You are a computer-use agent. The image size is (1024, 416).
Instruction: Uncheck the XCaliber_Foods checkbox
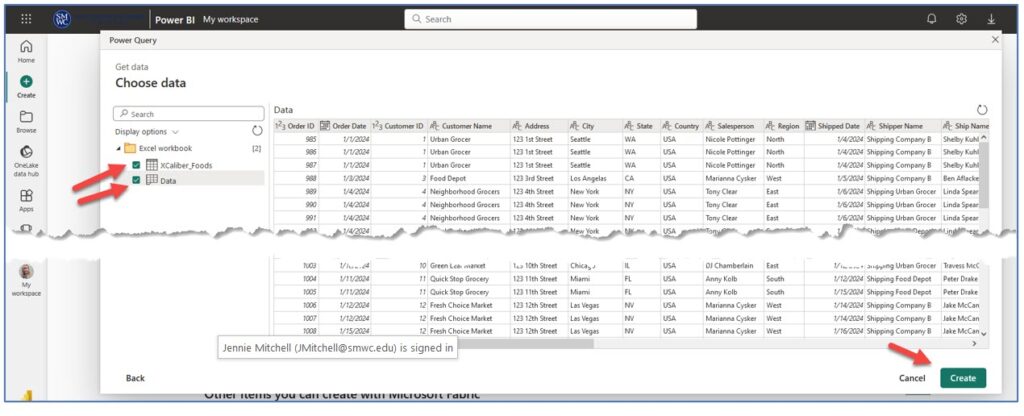click(136, 165)
